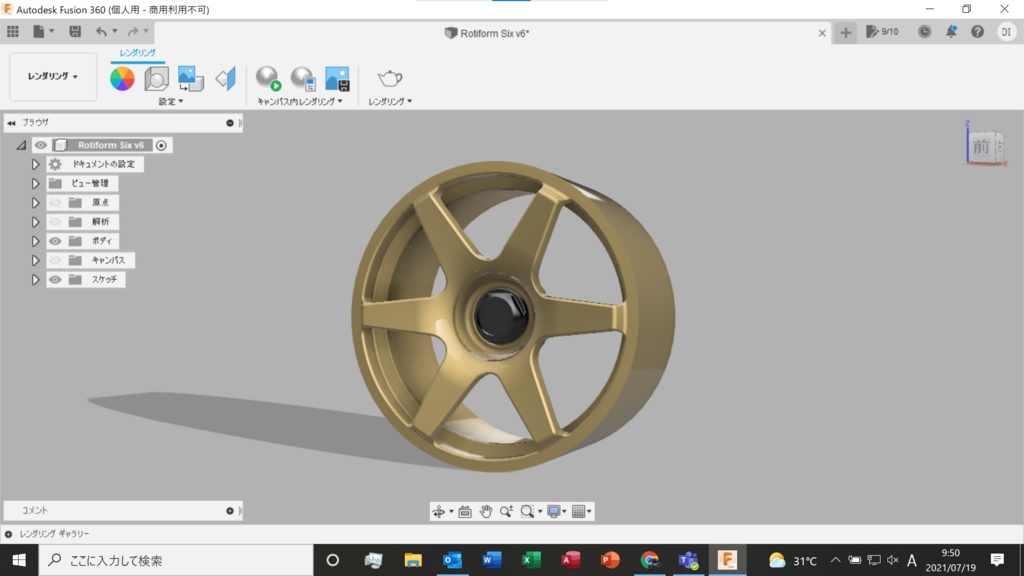
Task: Open キャンバス内レンダリング dropdown
Action: pos(300,101)
